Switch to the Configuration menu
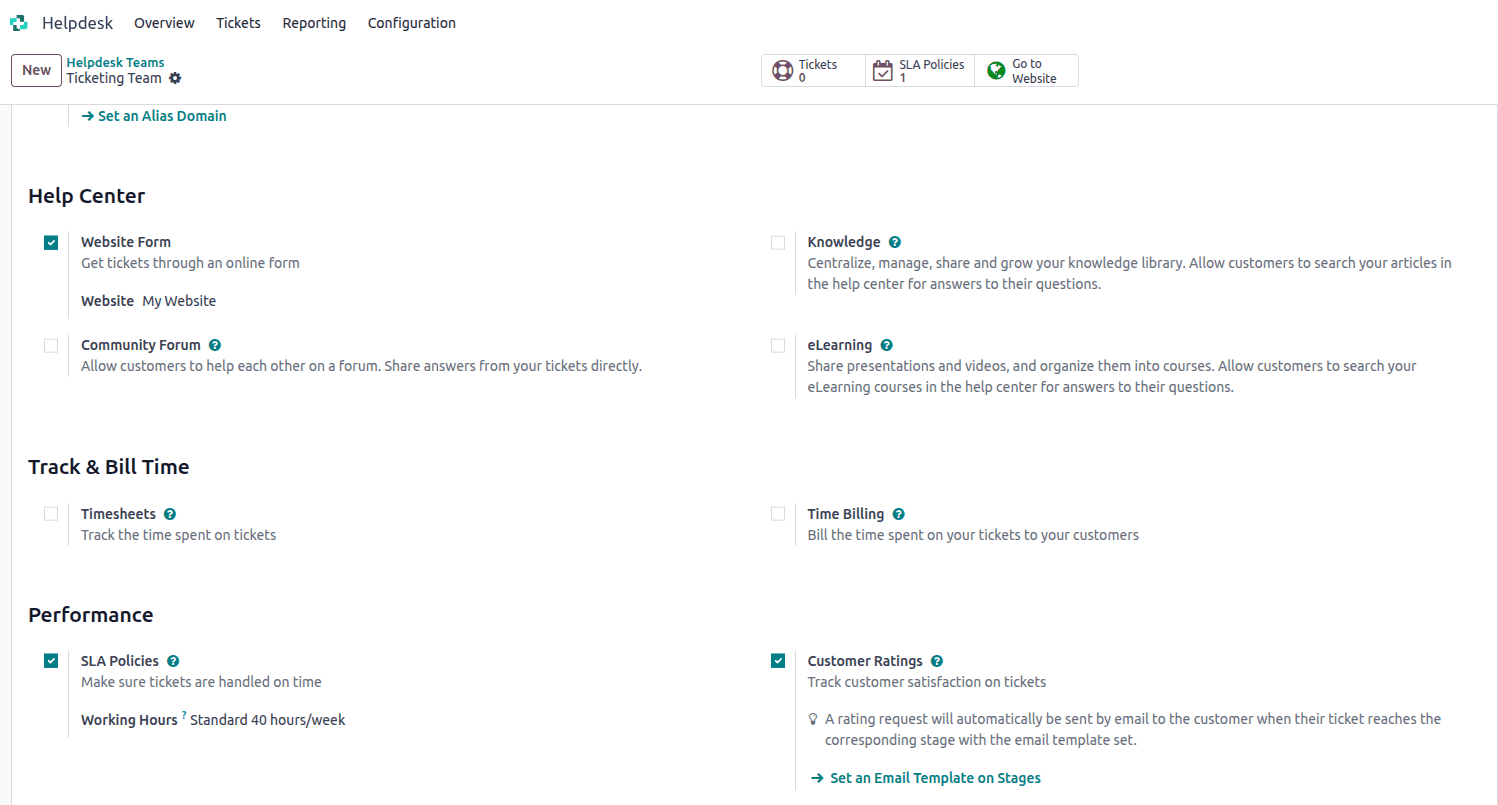1498x805 pixels. 411,22
